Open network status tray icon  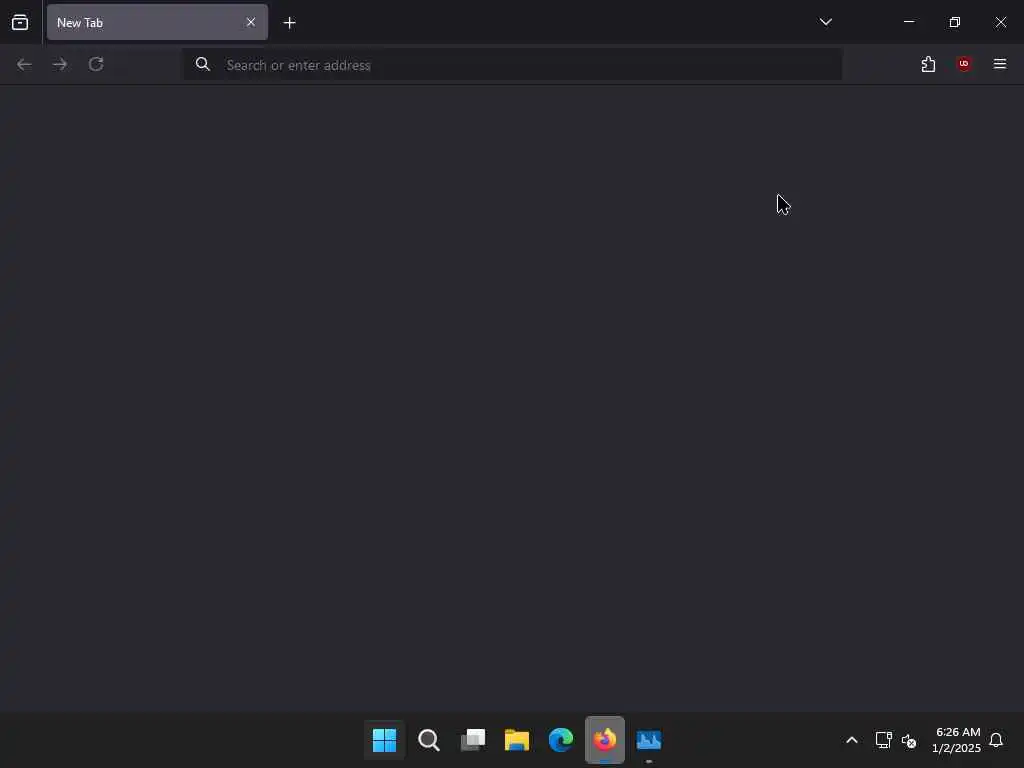point(884,740)
